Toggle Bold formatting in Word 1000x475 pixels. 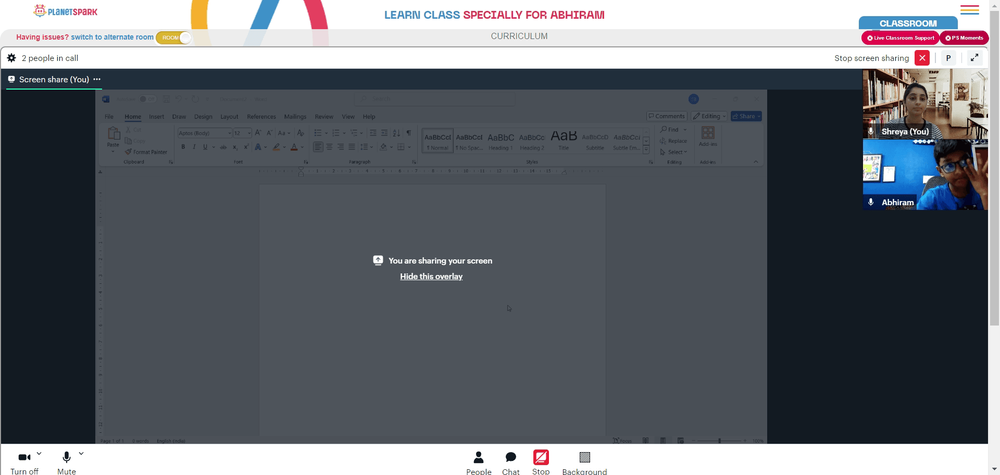[x=183, y=147]
